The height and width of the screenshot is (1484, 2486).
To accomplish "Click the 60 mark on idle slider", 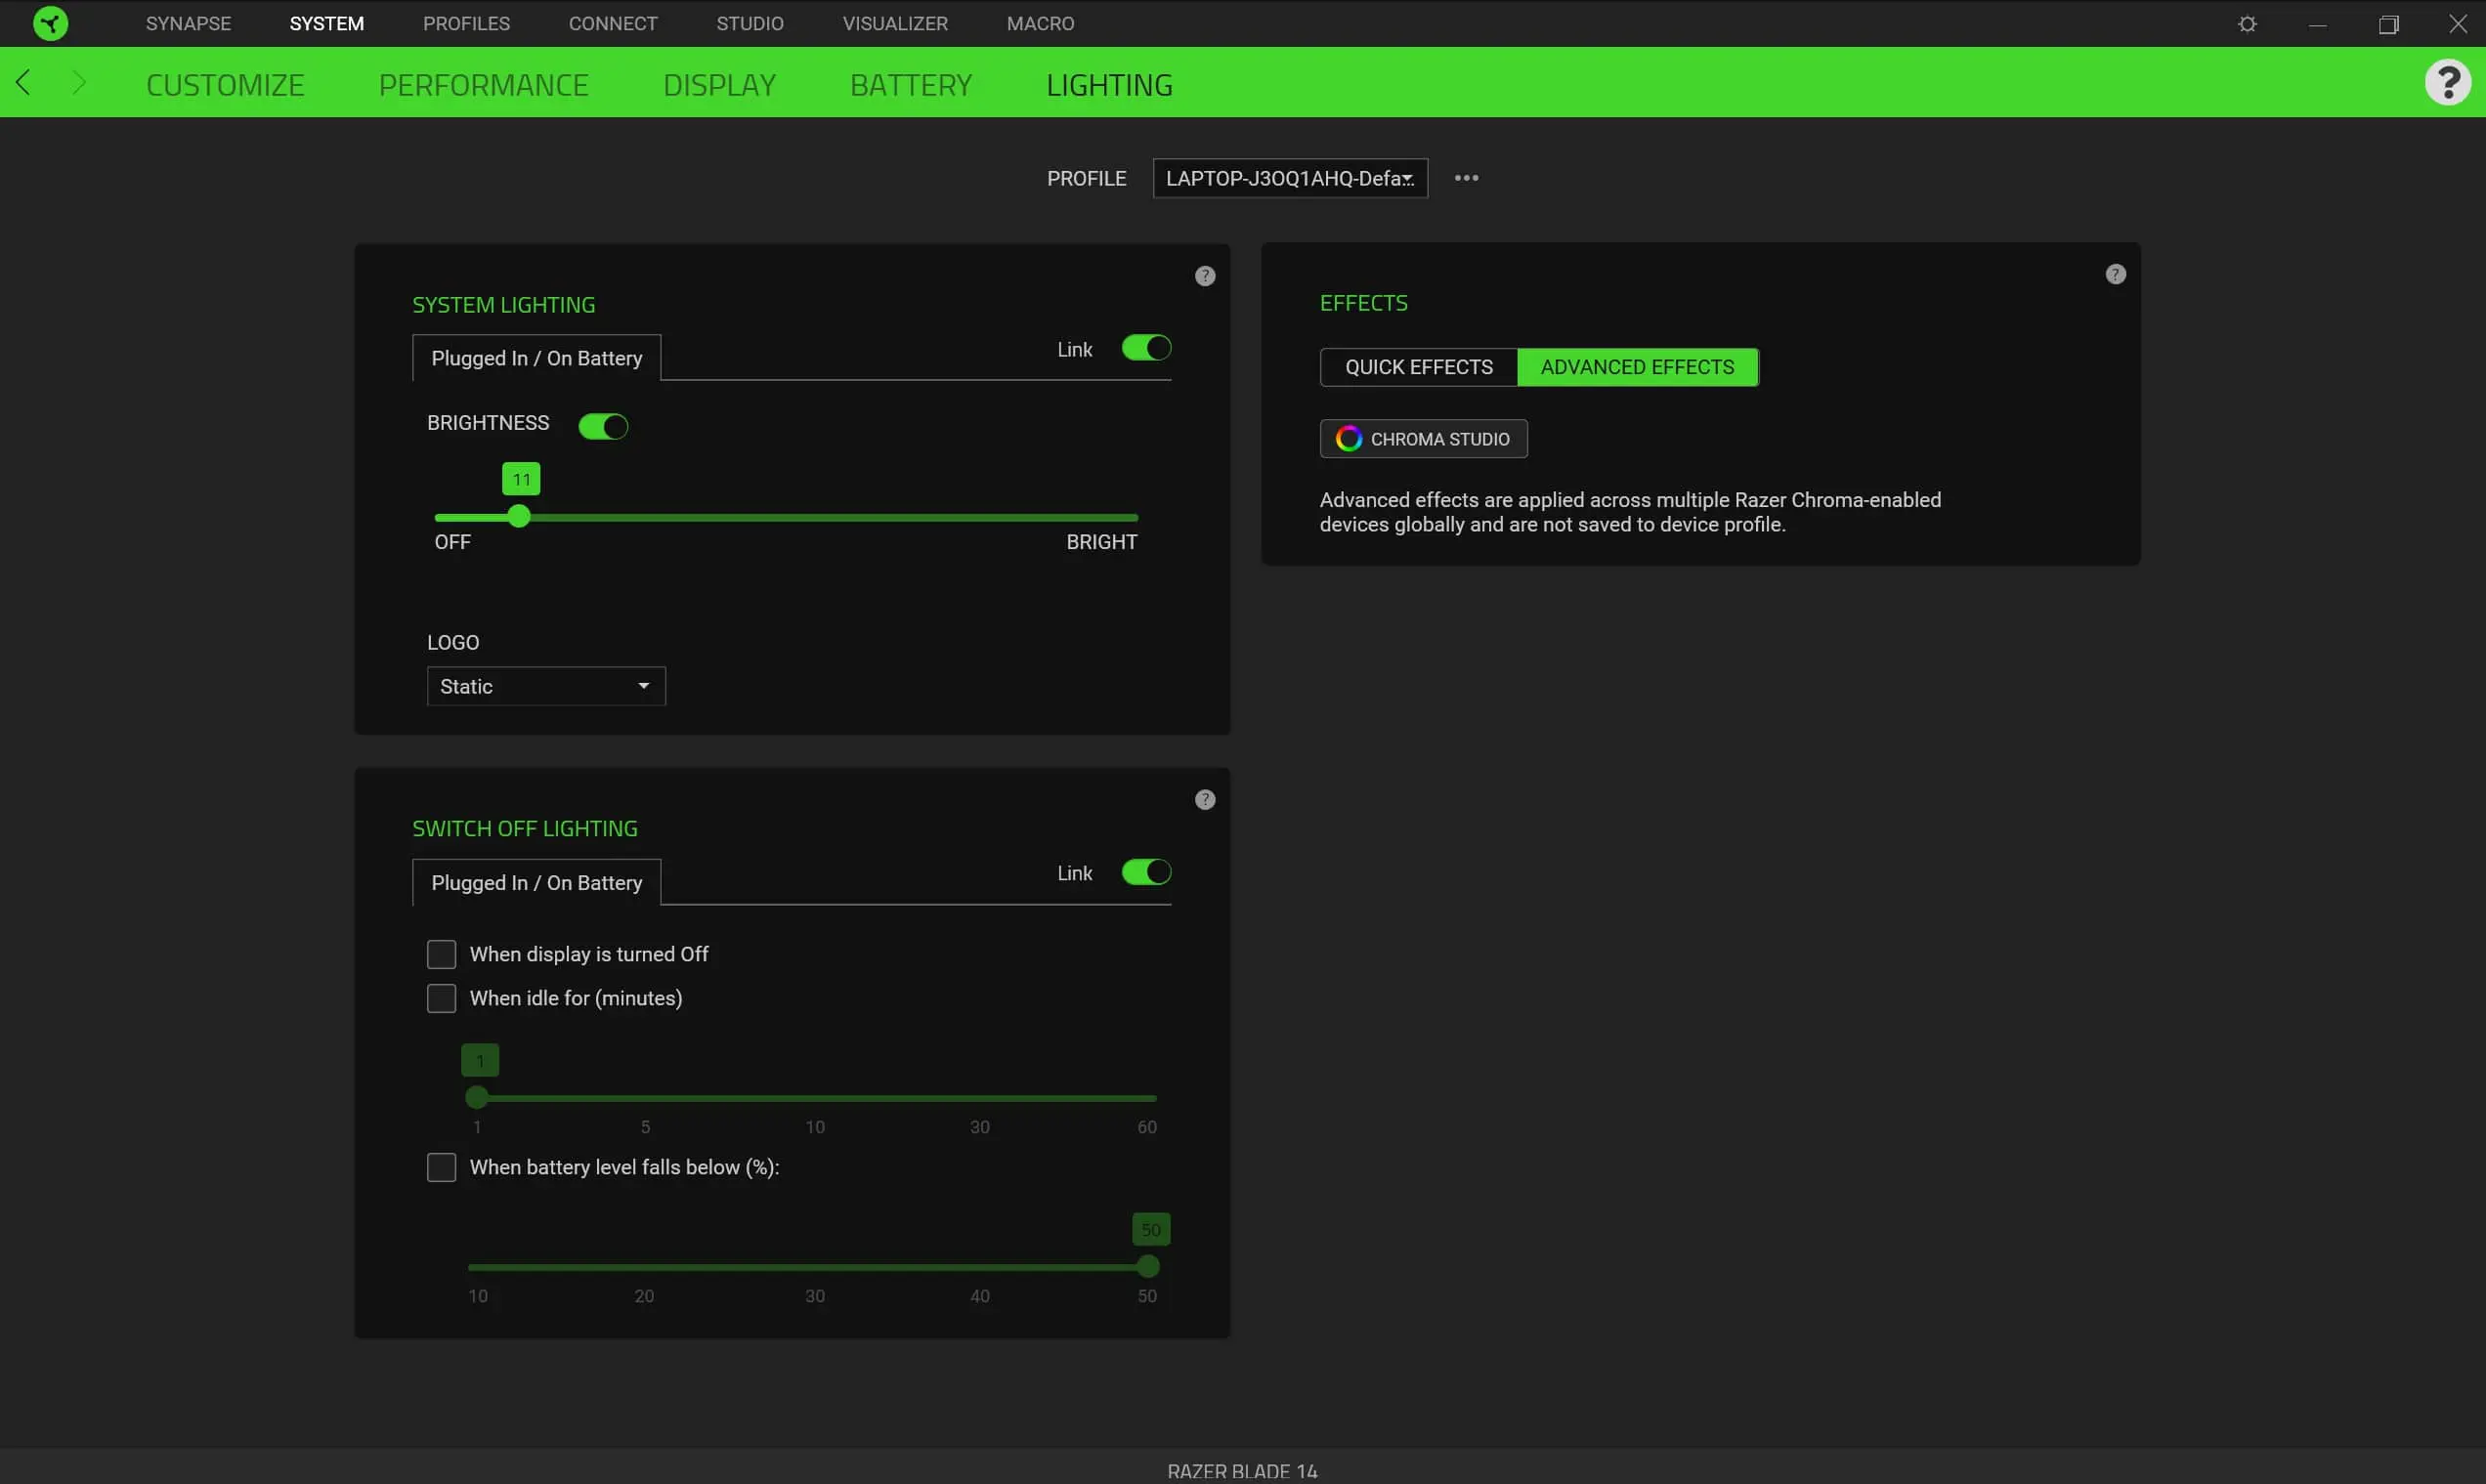I will point(1146,1127).
